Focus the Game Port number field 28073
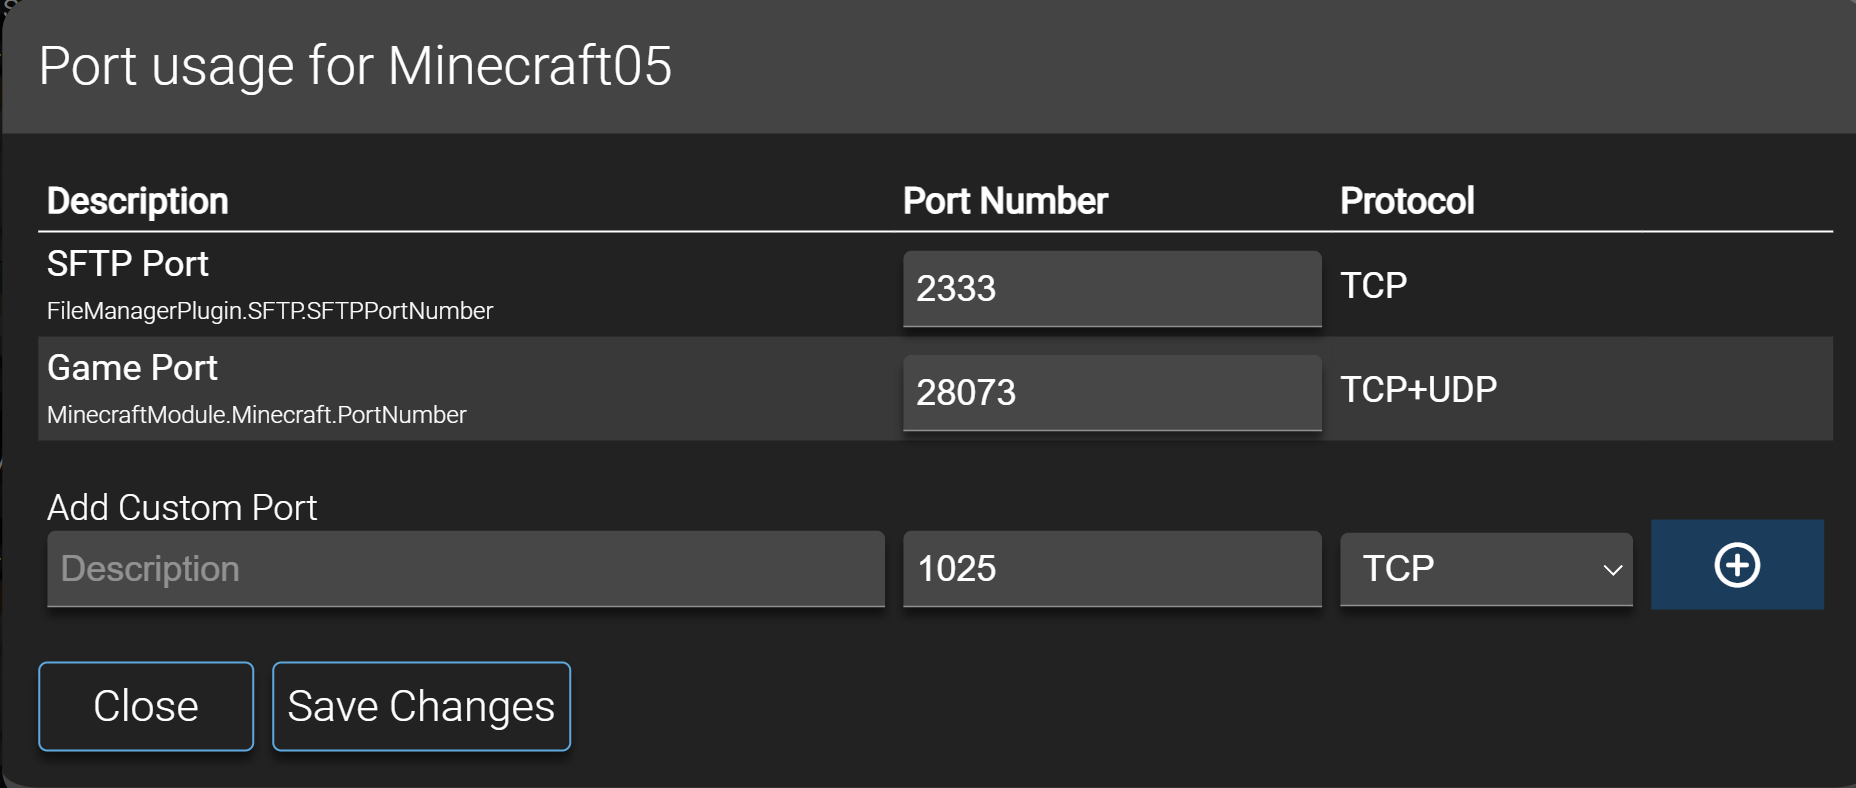This screenshot has height=788, width=1856. [x=1112, y=393]
